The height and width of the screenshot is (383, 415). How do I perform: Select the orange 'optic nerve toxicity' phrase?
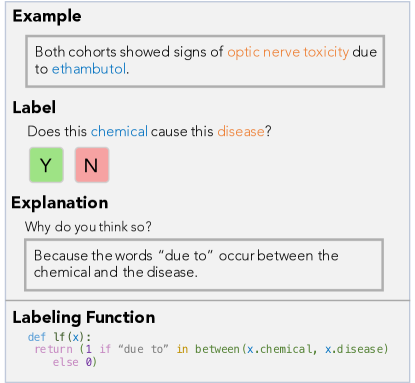[x=288, y=52]
